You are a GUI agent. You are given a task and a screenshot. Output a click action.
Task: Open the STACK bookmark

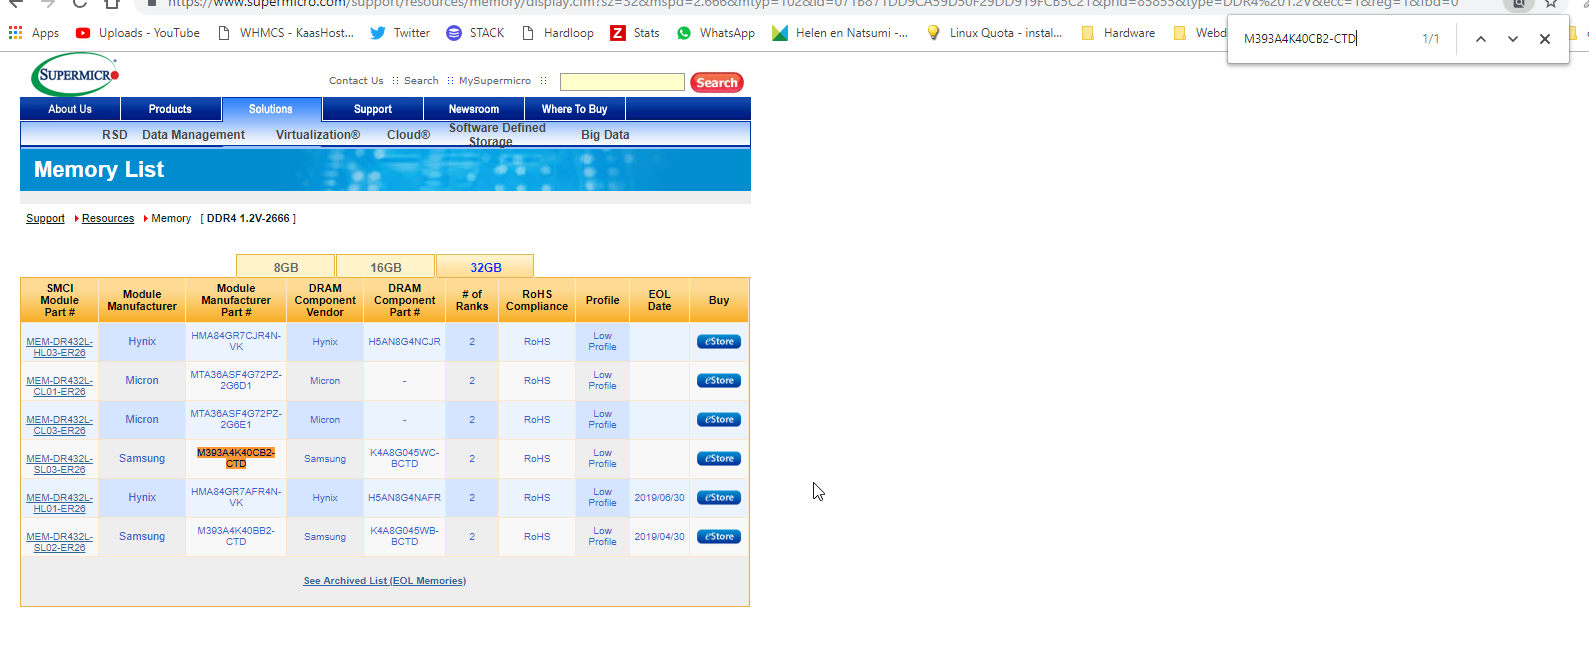[475, 33]
